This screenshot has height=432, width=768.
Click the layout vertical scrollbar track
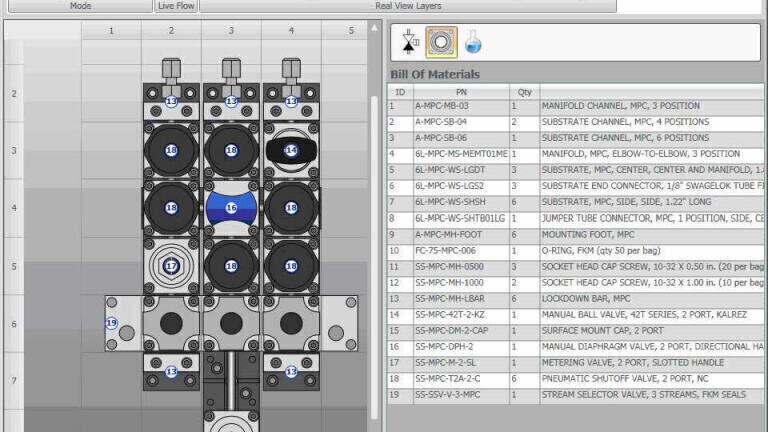(374, 257)
